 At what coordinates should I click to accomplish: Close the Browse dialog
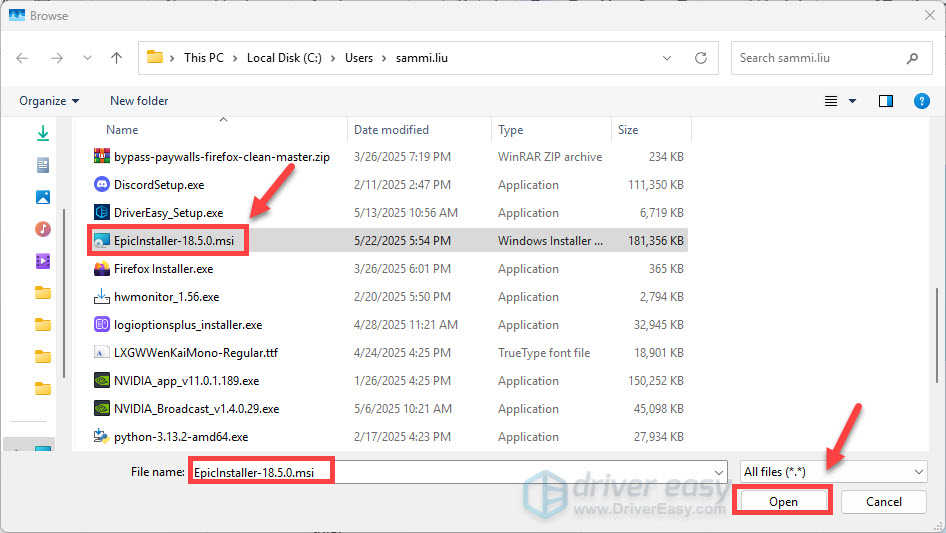click(x=930, y=15)
